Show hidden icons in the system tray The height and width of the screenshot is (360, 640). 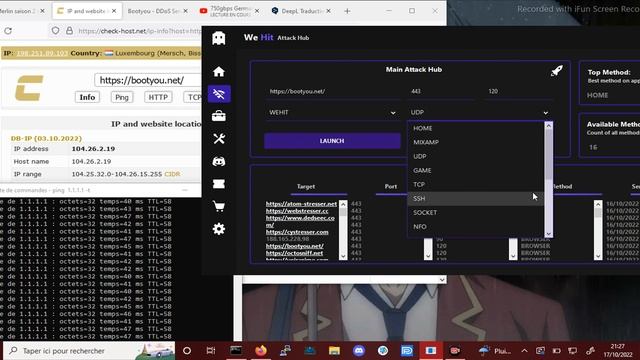[524, 351]
